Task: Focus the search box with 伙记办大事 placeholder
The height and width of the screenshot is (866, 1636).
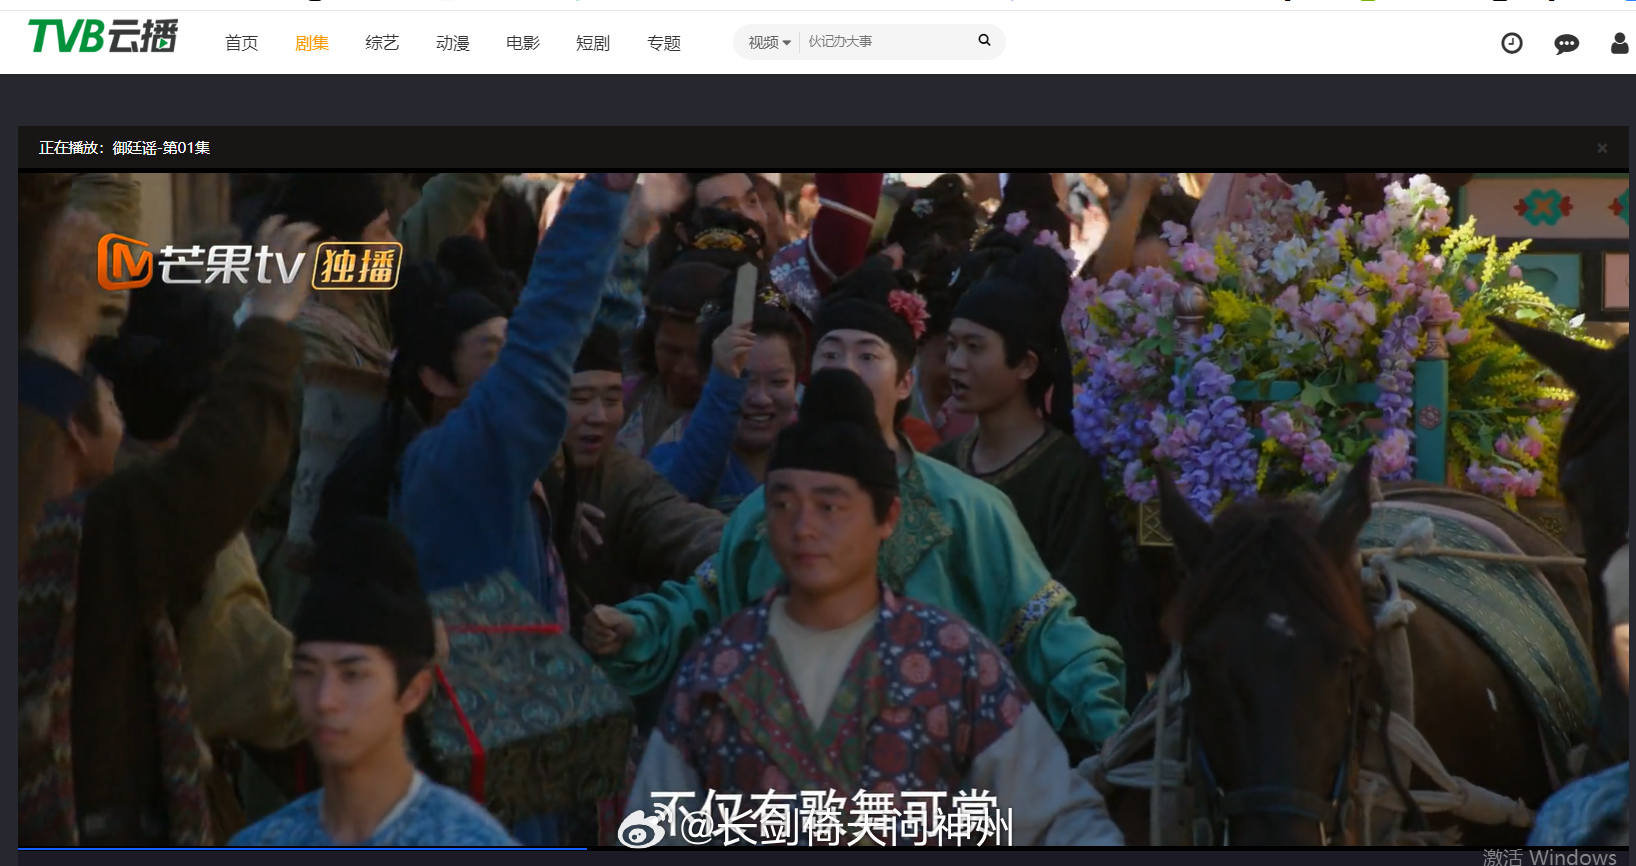Action: pyautogui.click(x=885, y=41)
